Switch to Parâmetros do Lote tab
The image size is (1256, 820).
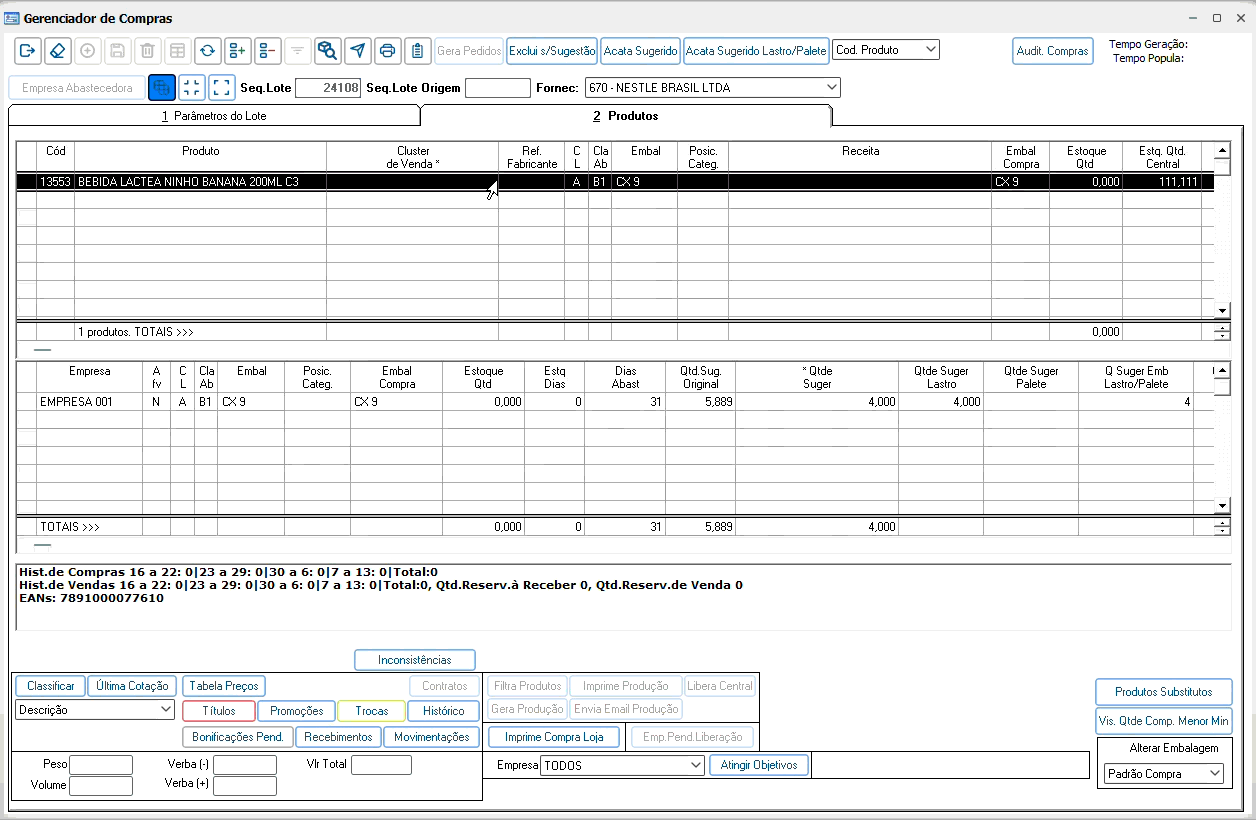(214, 116)
